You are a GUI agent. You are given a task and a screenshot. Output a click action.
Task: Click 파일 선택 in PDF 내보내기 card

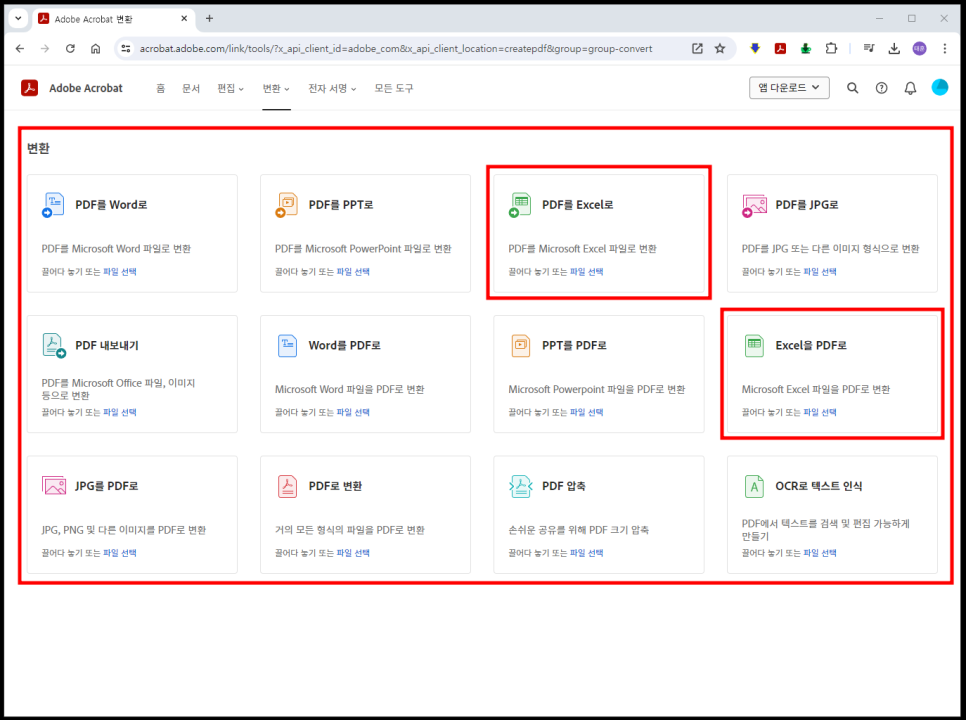(120, 412)
